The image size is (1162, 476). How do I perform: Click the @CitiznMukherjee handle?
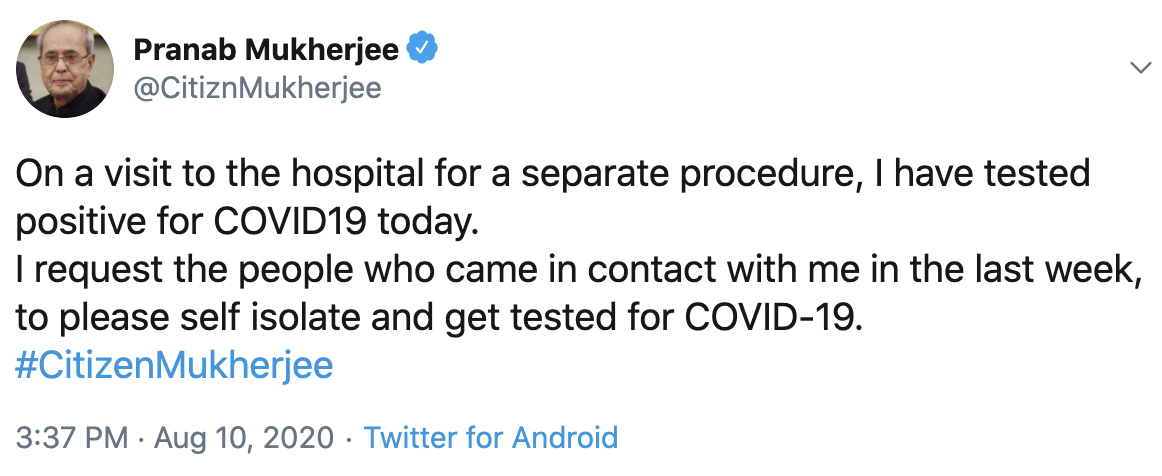[x=256, y=88]
